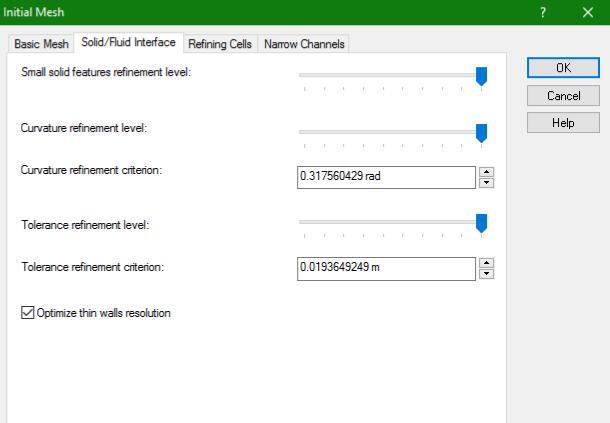Click the 'Small solid features refinement level:' label
This screenshot has width=610, height=423.
click(x=106, y=72)
